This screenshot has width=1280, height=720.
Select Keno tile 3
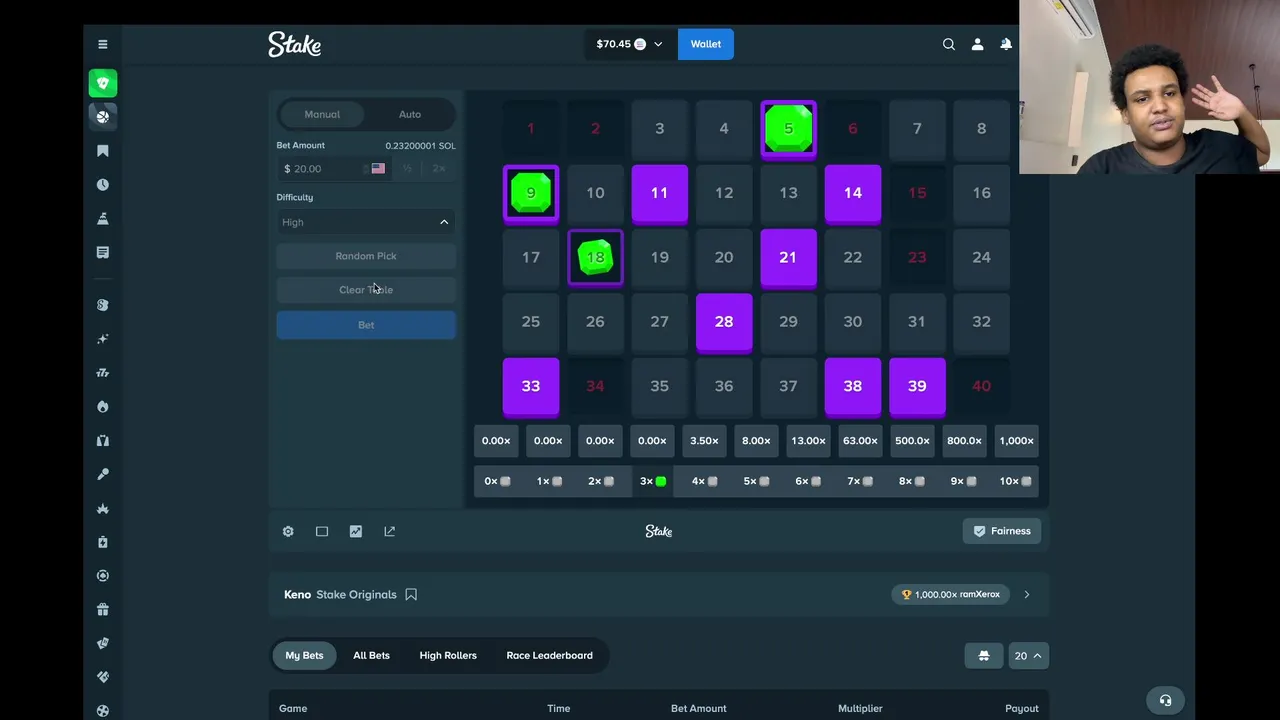[660, 129]
